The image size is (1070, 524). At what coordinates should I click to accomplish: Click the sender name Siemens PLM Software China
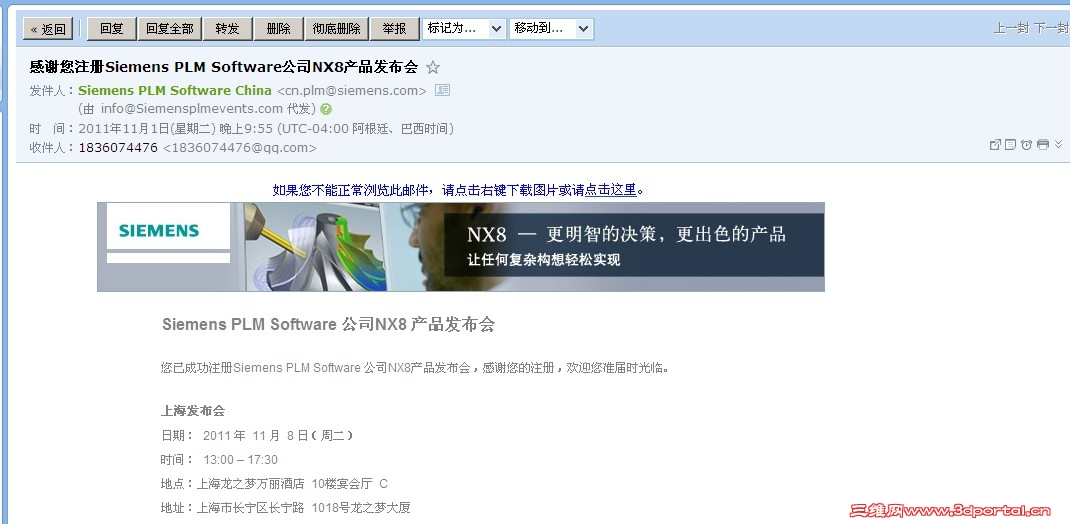tap(175, 90)
